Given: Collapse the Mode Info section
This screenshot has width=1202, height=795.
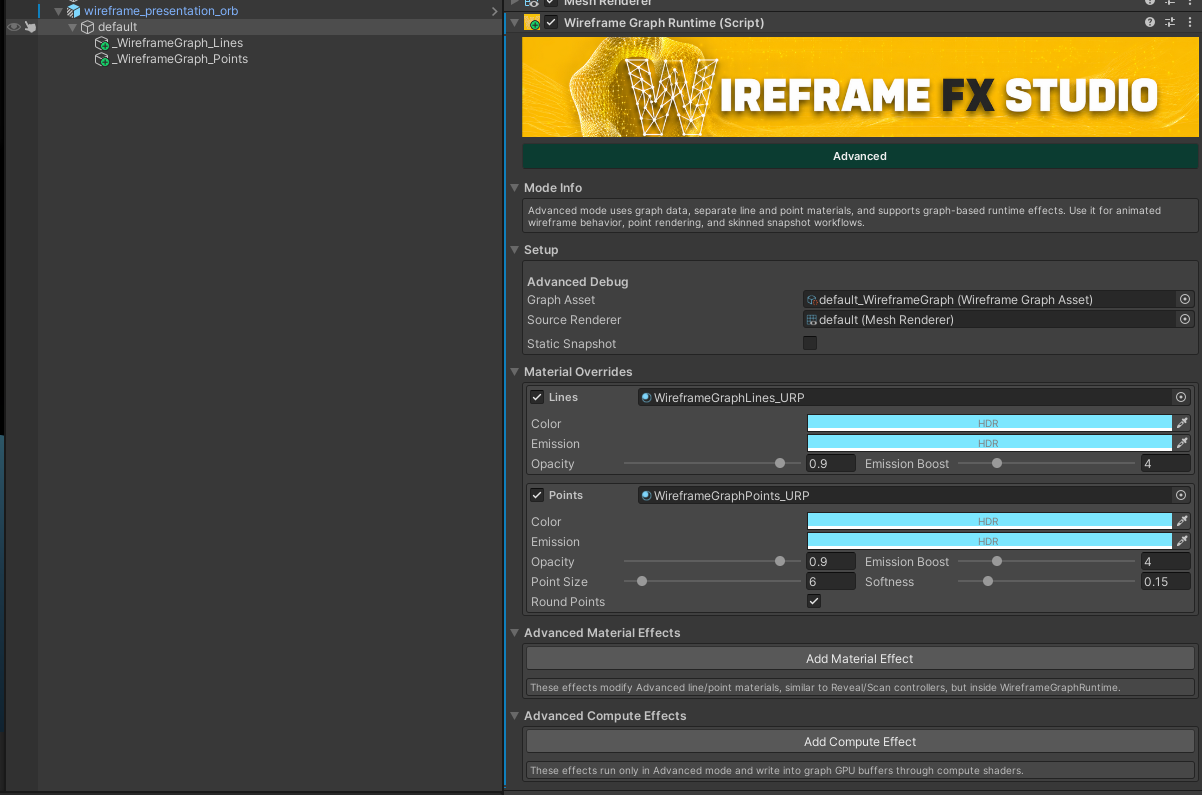Looking at the screenshot, I should 515,188.
